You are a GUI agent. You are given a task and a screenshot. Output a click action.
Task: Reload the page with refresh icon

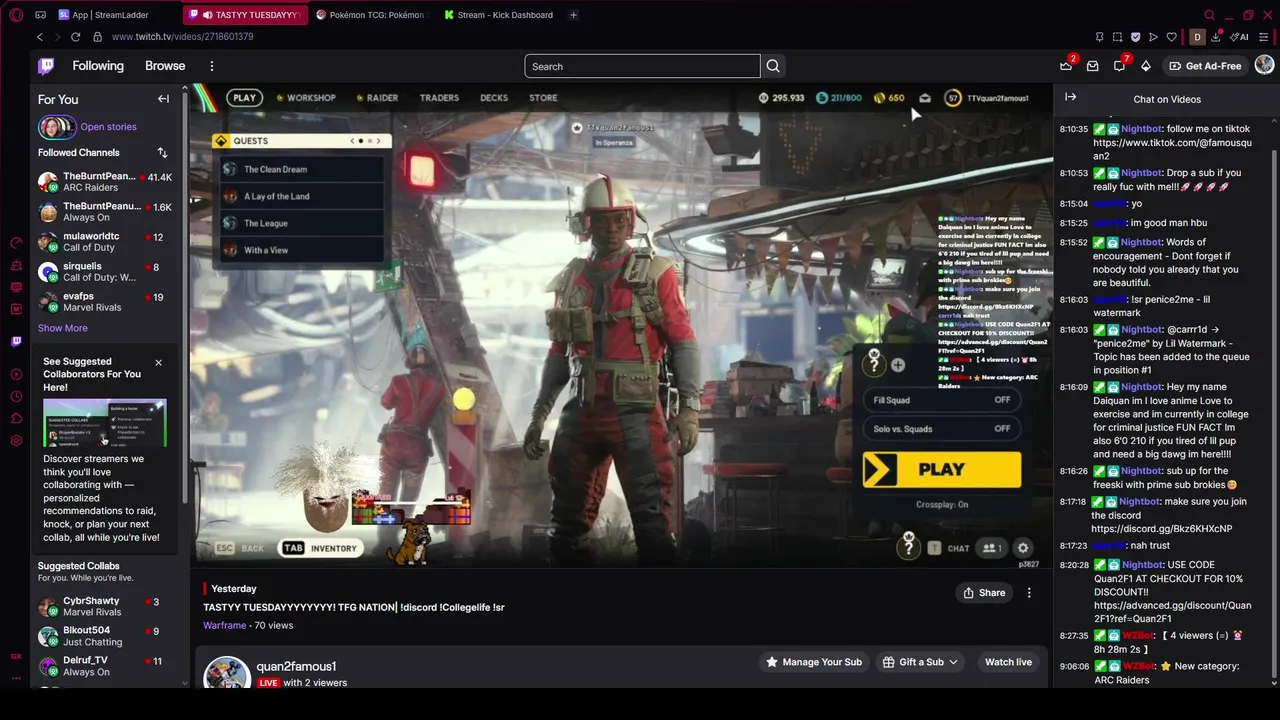coord(75,37)
